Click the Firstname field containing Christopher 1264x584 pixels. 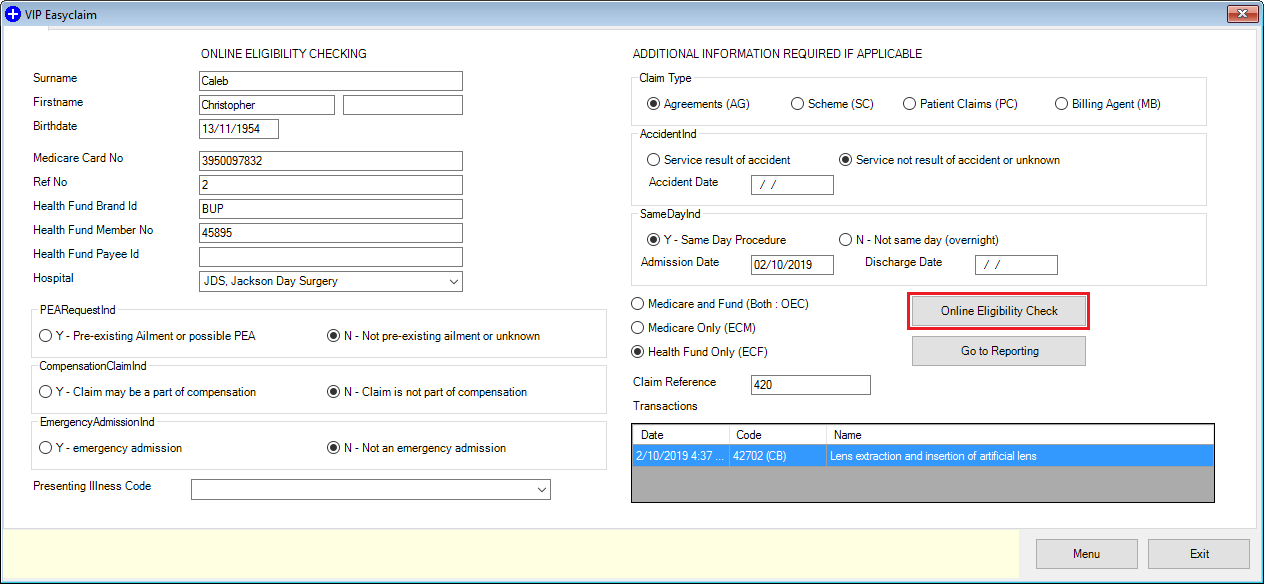click(x=267, y=105)
